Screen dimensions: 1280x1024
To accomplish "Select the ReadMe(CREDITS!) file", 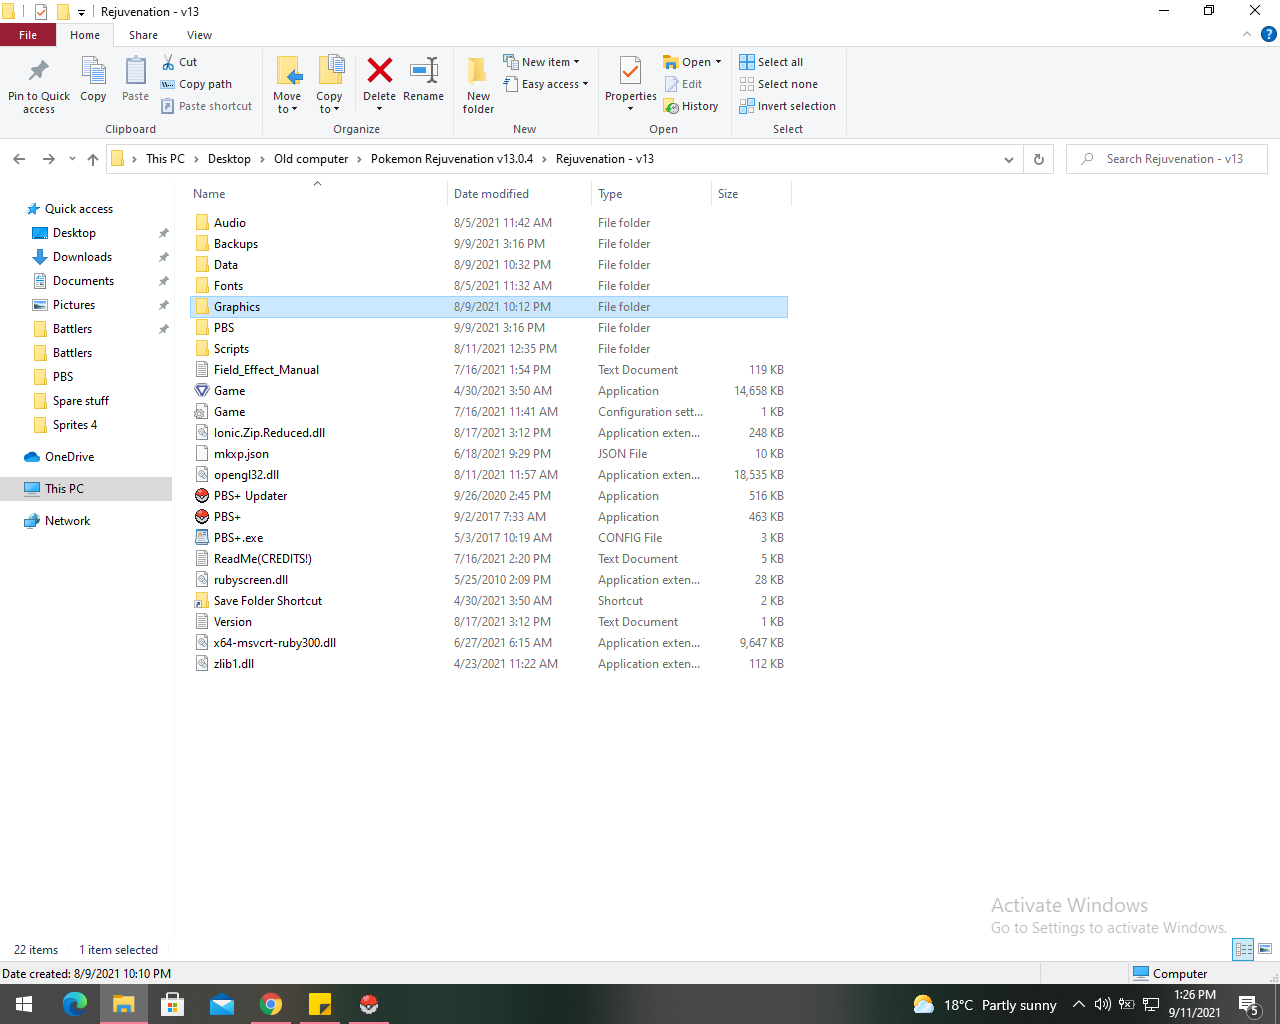I will coord(262,559).
